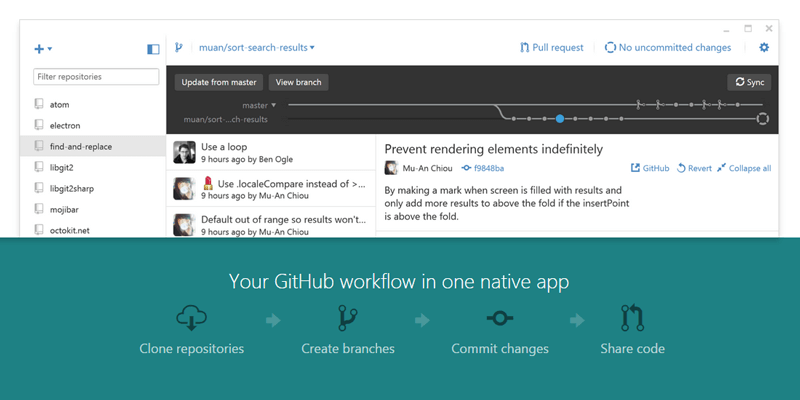Open the Pull request option
This screenshot has height=400, width=800.
[553, 47]
